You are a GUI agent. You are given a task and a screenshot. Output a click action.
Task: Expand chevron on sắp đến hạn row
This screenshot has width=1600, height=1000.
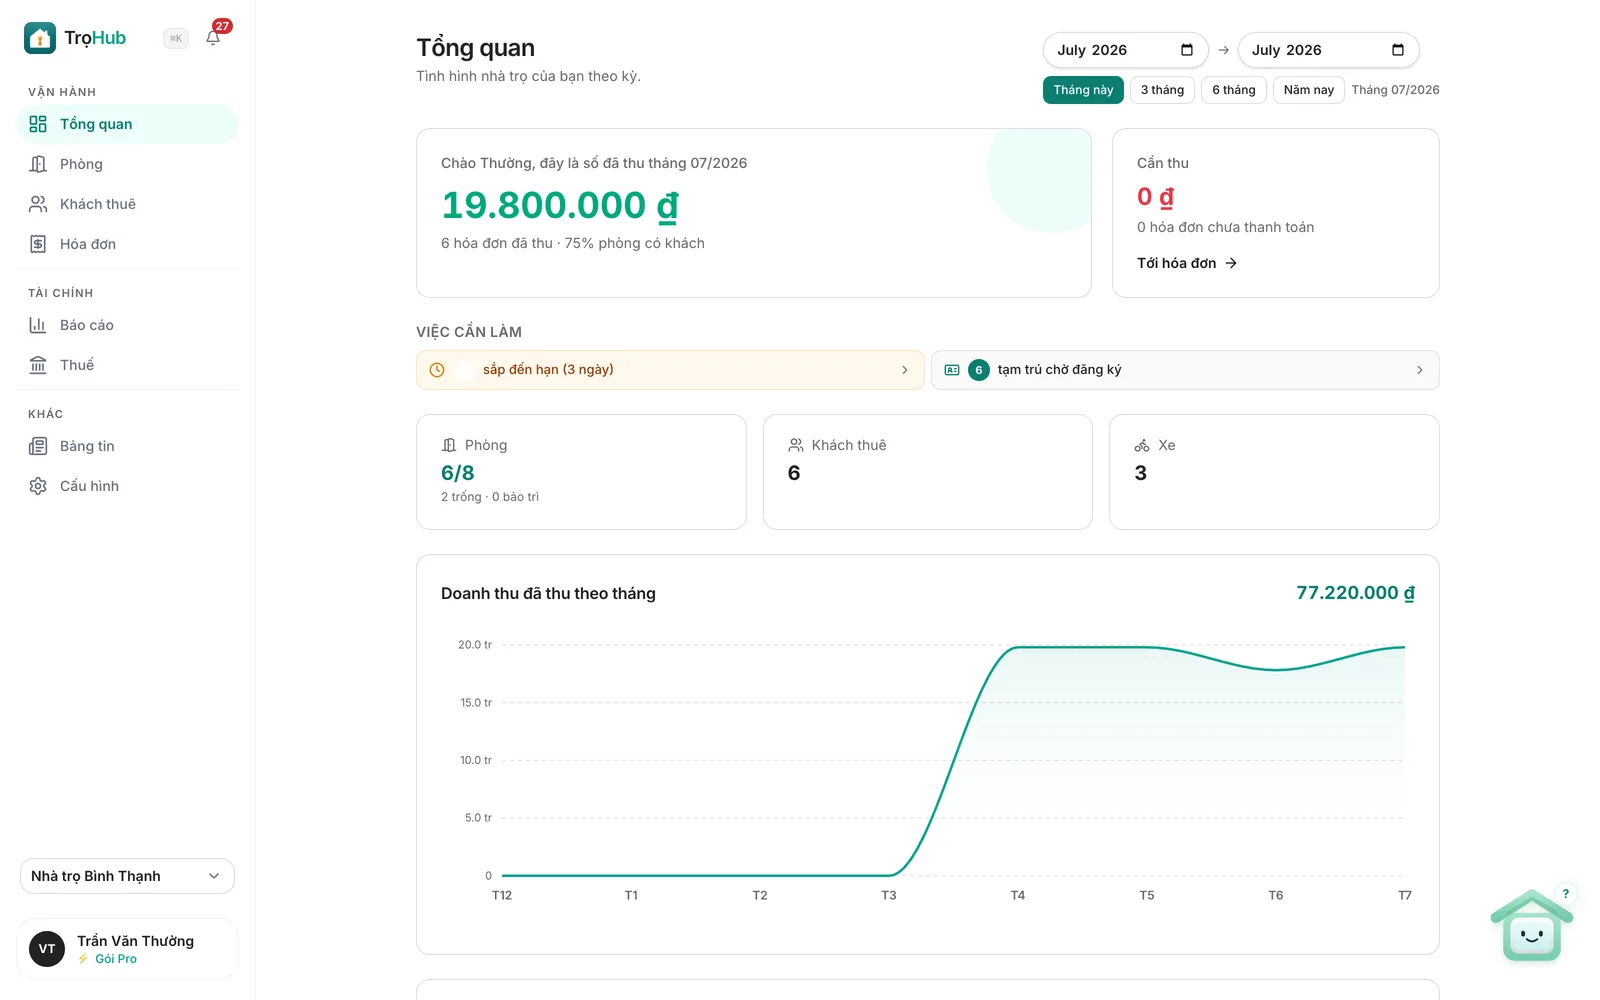click(905, 370)
